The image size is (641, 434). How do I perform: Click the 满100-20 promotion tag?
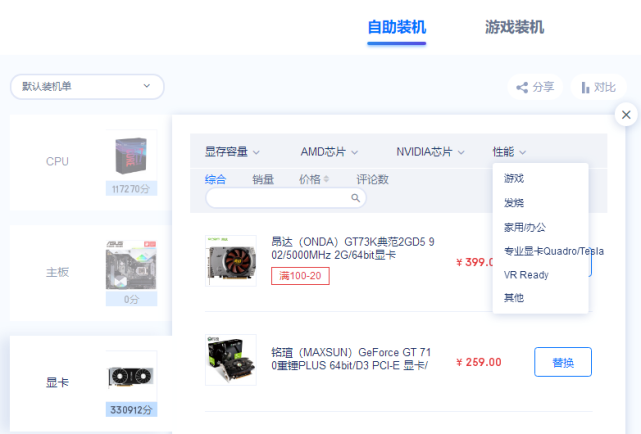pos(300,276)
